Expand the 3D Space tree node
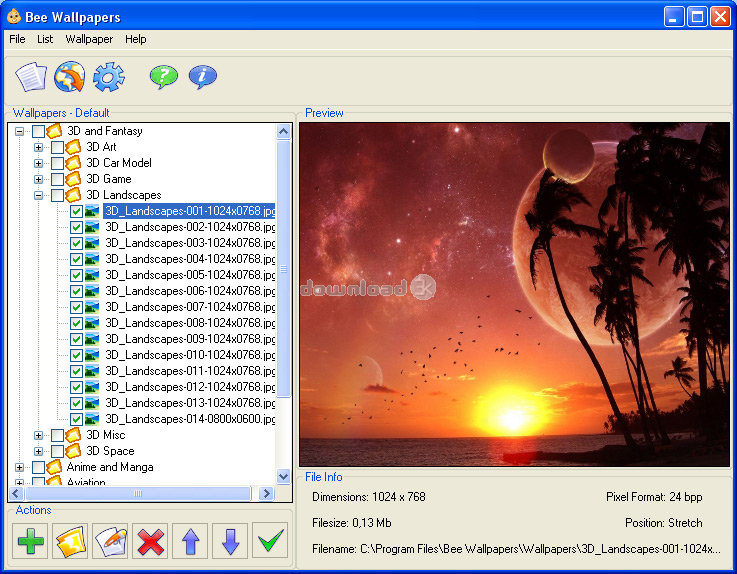737x574 pixels. (x=39, y=451)
